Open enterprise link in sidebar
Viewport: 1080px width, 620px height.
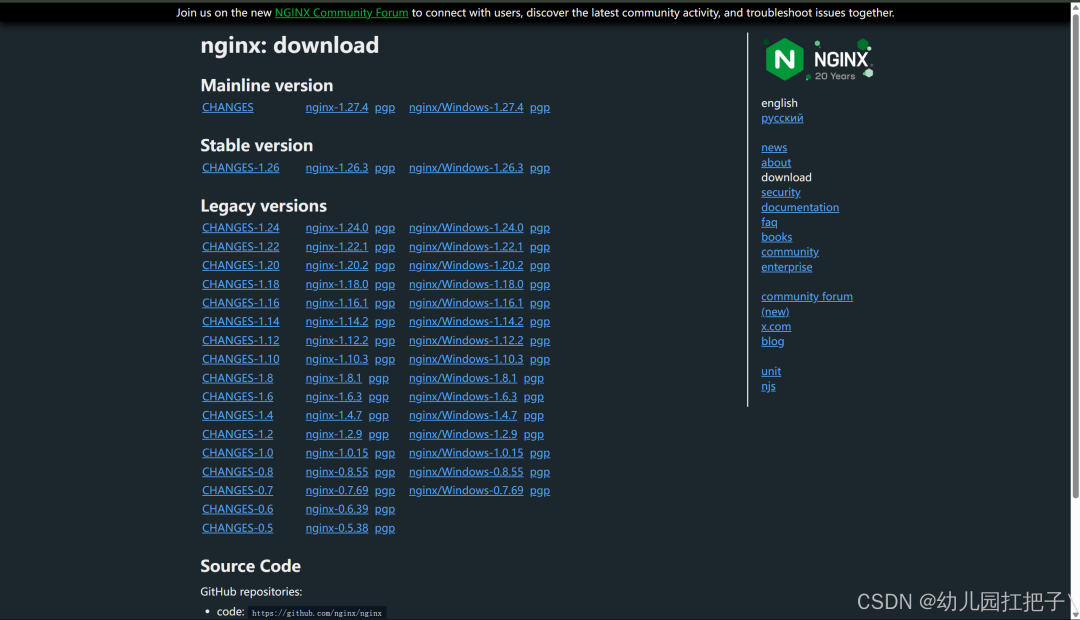pyautogui.click(x=787, y=267)
